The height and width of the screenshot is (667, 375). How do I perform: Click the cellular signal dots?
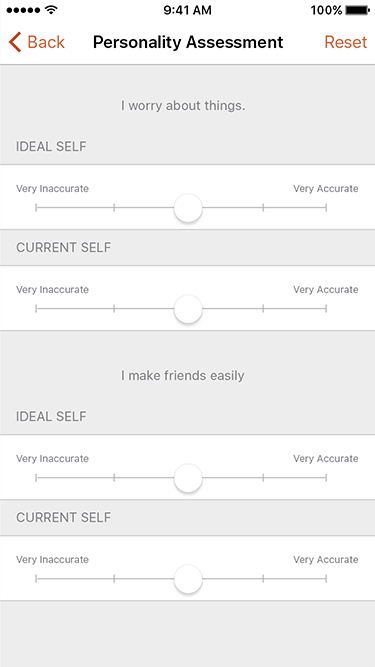pos(24,10)
